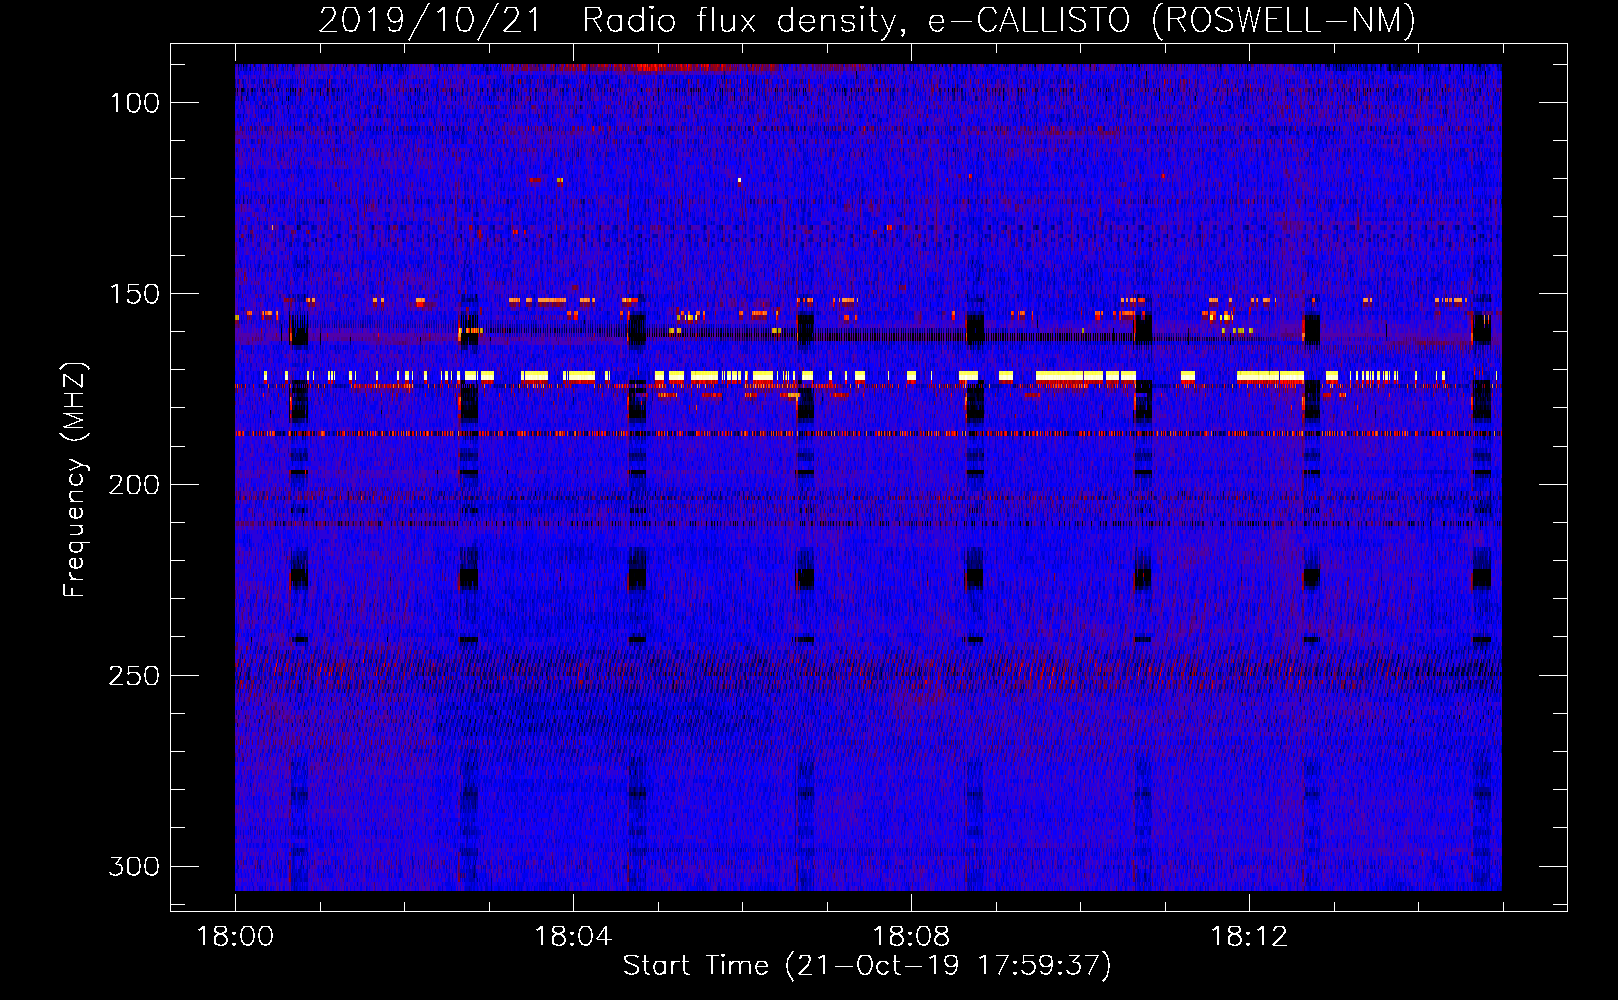Image resolution: width=1618 pixels, height=1000 pixels.
Task: Select the '200' frequency tick label
Action: click(x=134, y=485)
